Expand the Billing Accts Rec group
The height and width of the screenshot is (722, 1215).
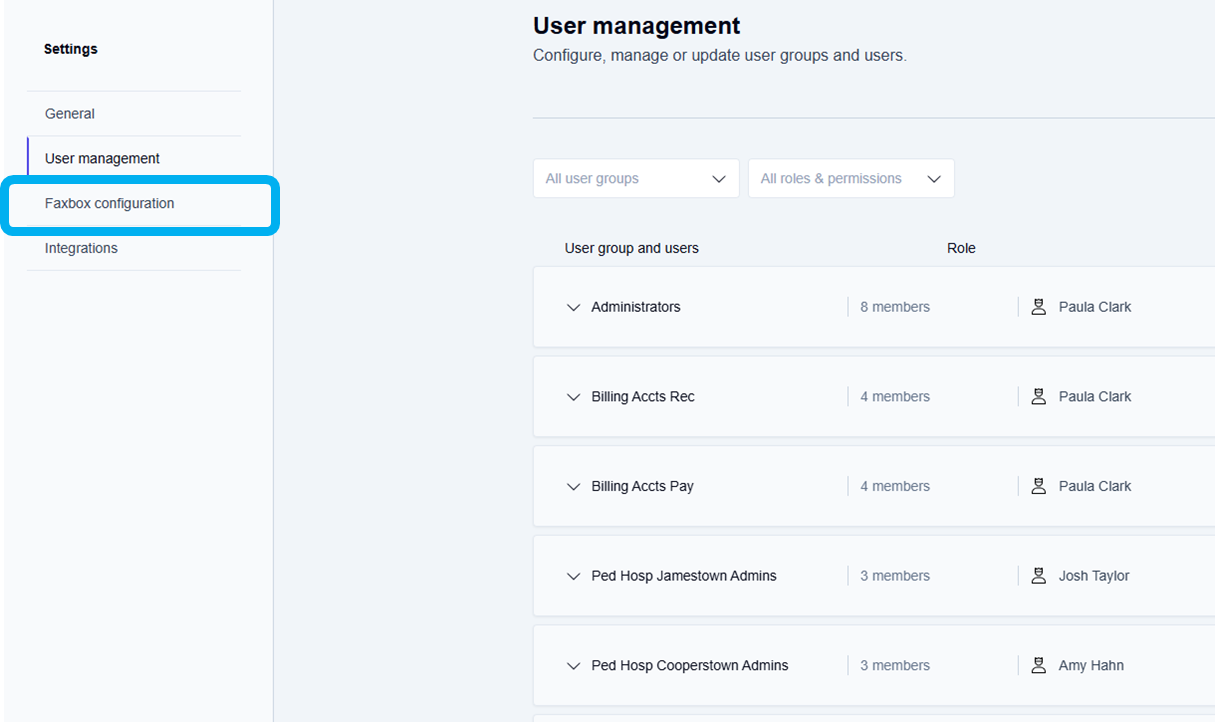[573, 397]
